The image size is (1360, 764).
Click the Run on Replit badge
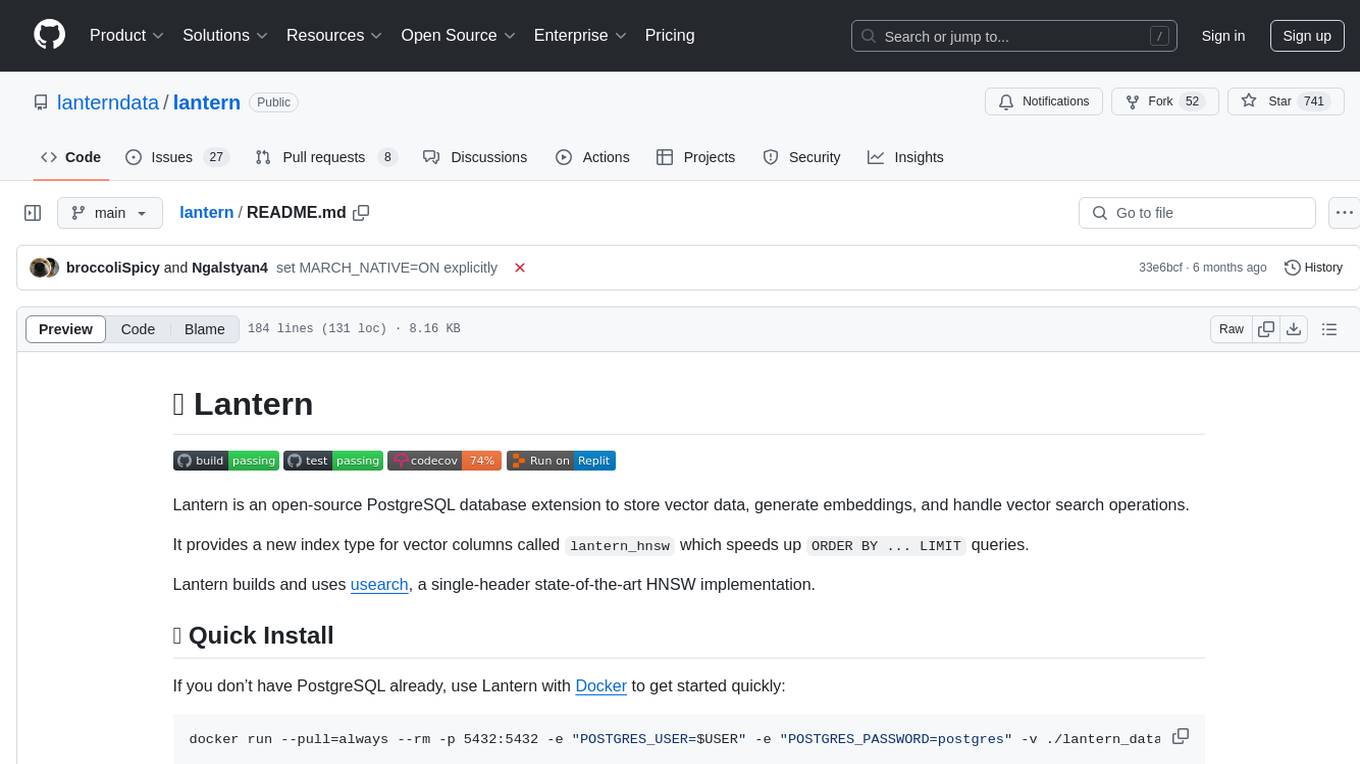[x=561, y=460]
